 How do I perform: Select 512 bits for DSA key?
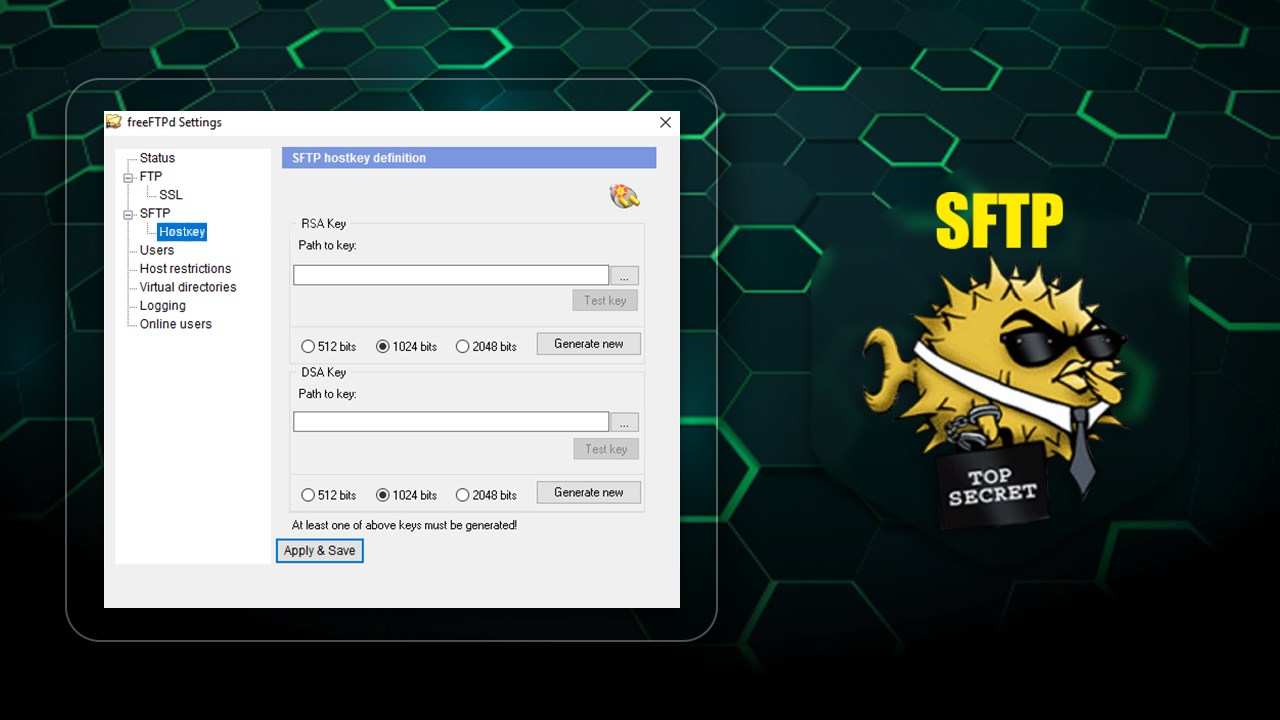329,495
